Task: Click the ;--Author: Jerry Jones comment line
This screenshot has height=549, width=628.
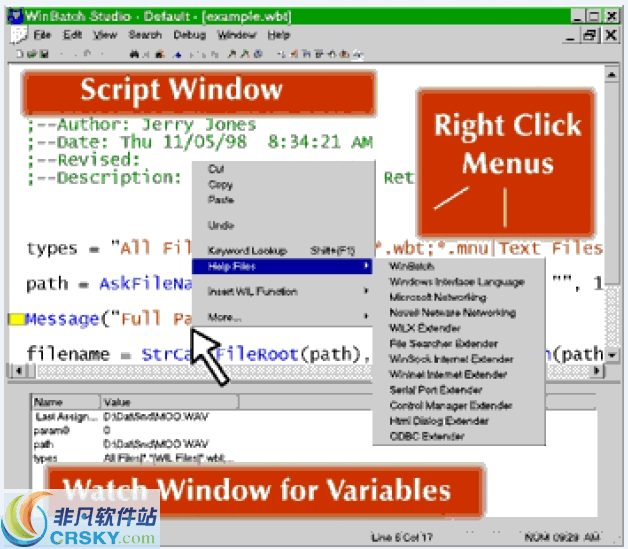Action: (141, 125)
